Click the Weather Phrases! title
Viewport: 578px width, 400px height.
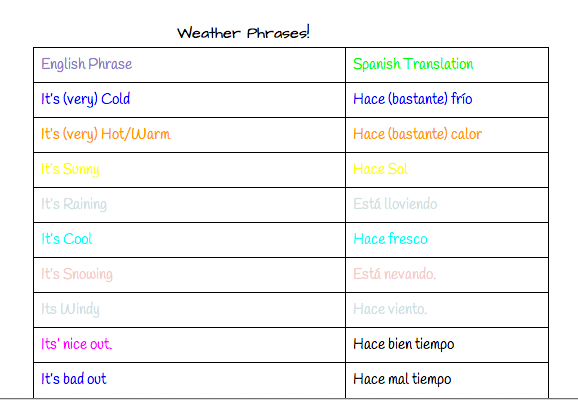click(243, 32)
